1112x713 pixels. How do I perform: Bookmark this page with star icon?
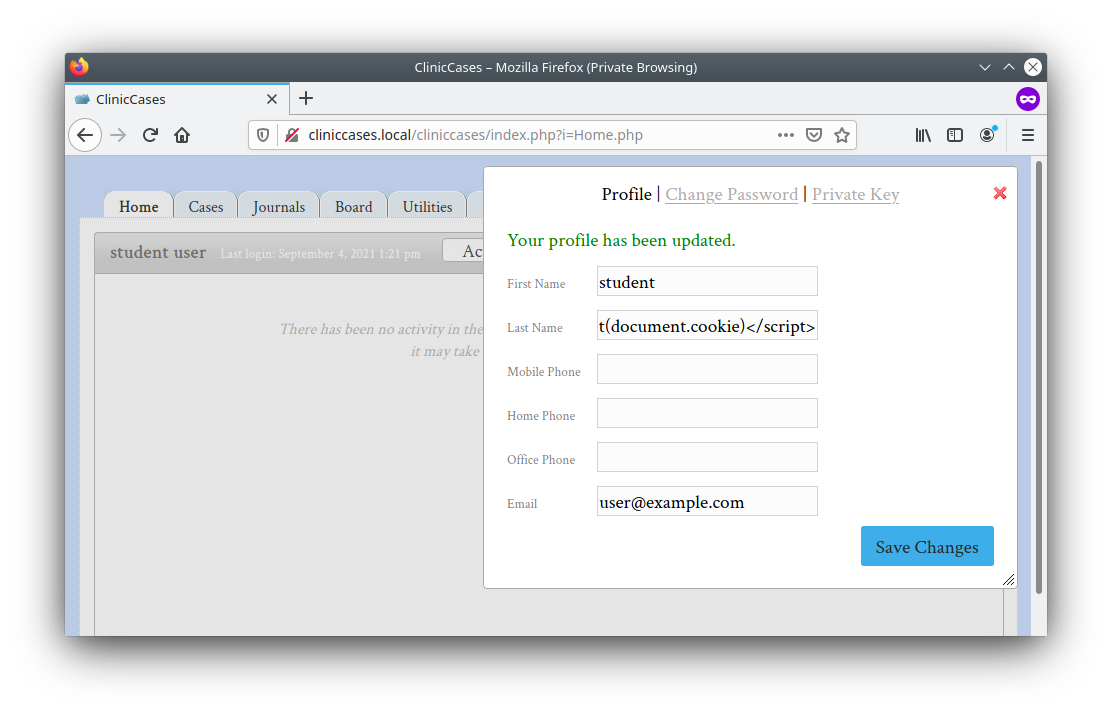(842, 135)
